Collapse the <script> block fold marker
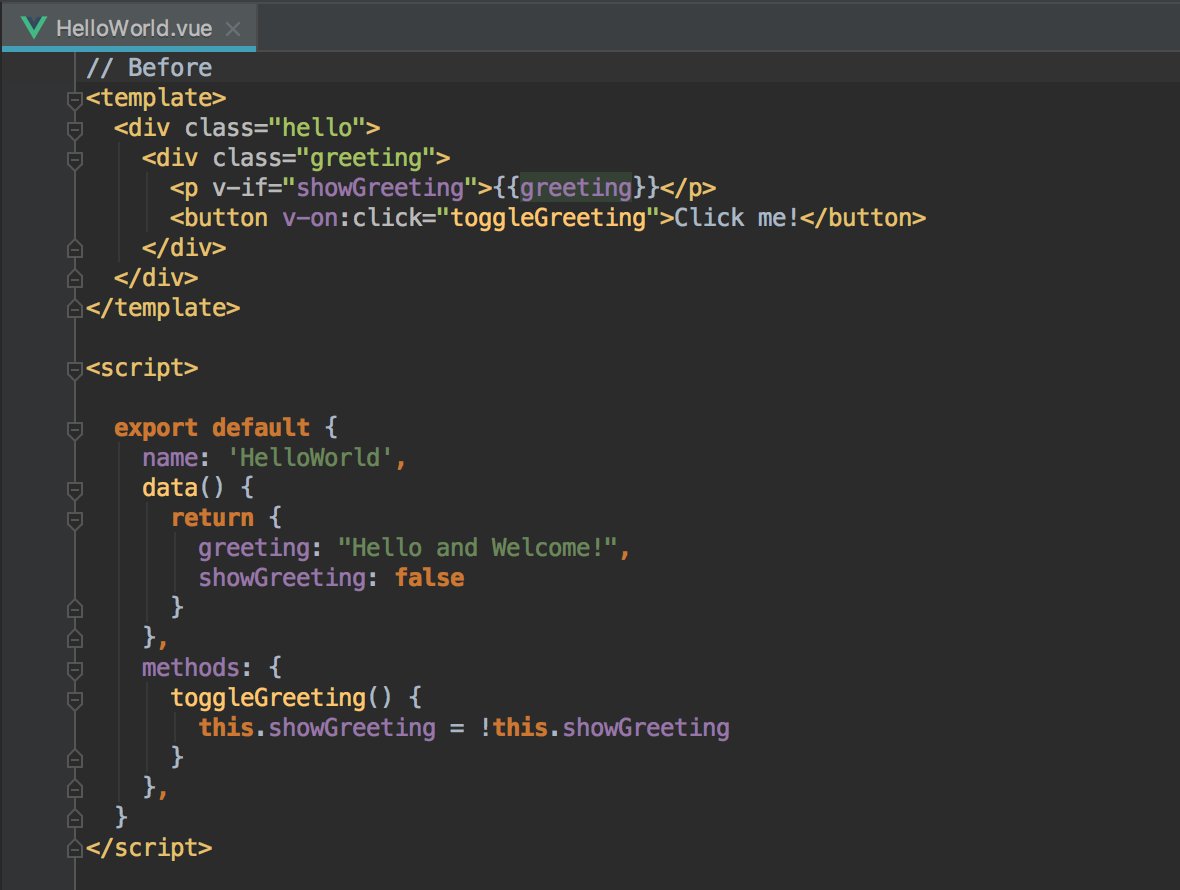The image size is (1180, 890). tap(75, 369)
